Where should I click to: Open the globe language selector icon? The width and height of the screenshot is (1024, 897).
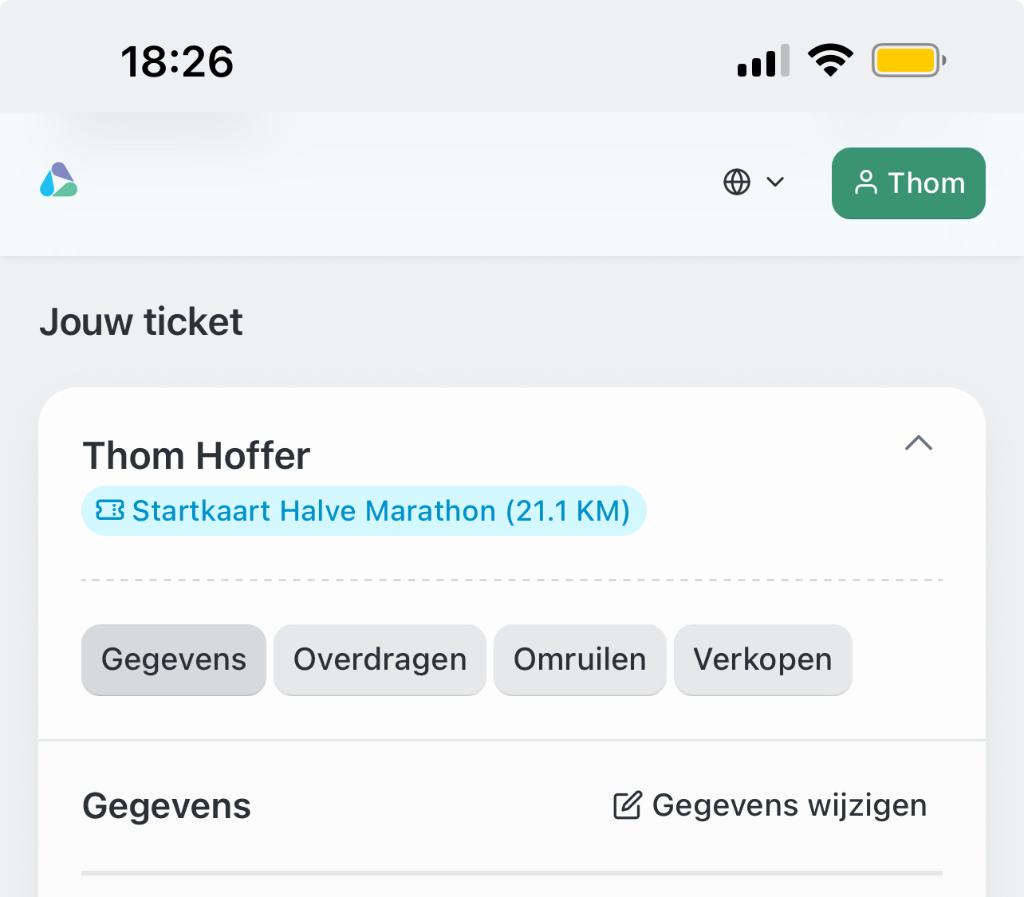click(736, 183)
